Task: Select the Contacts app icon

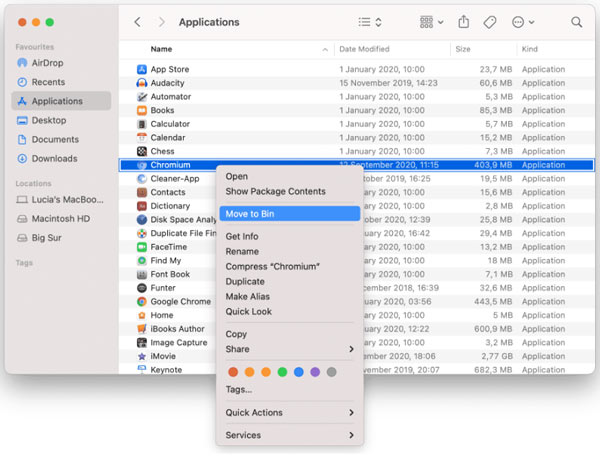Action: click(142, 192)
